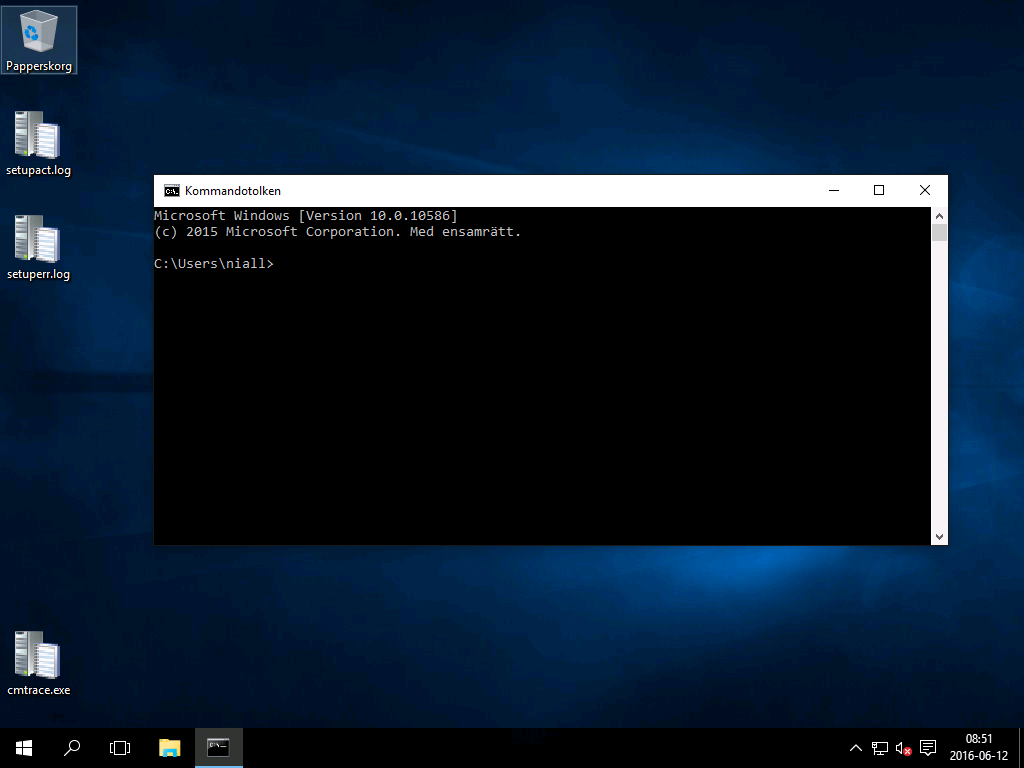This screenshot has width=1024, height=768.
Task: Click the Show desktop sliver on the taskbar
Action: (x=1021, y=748)
